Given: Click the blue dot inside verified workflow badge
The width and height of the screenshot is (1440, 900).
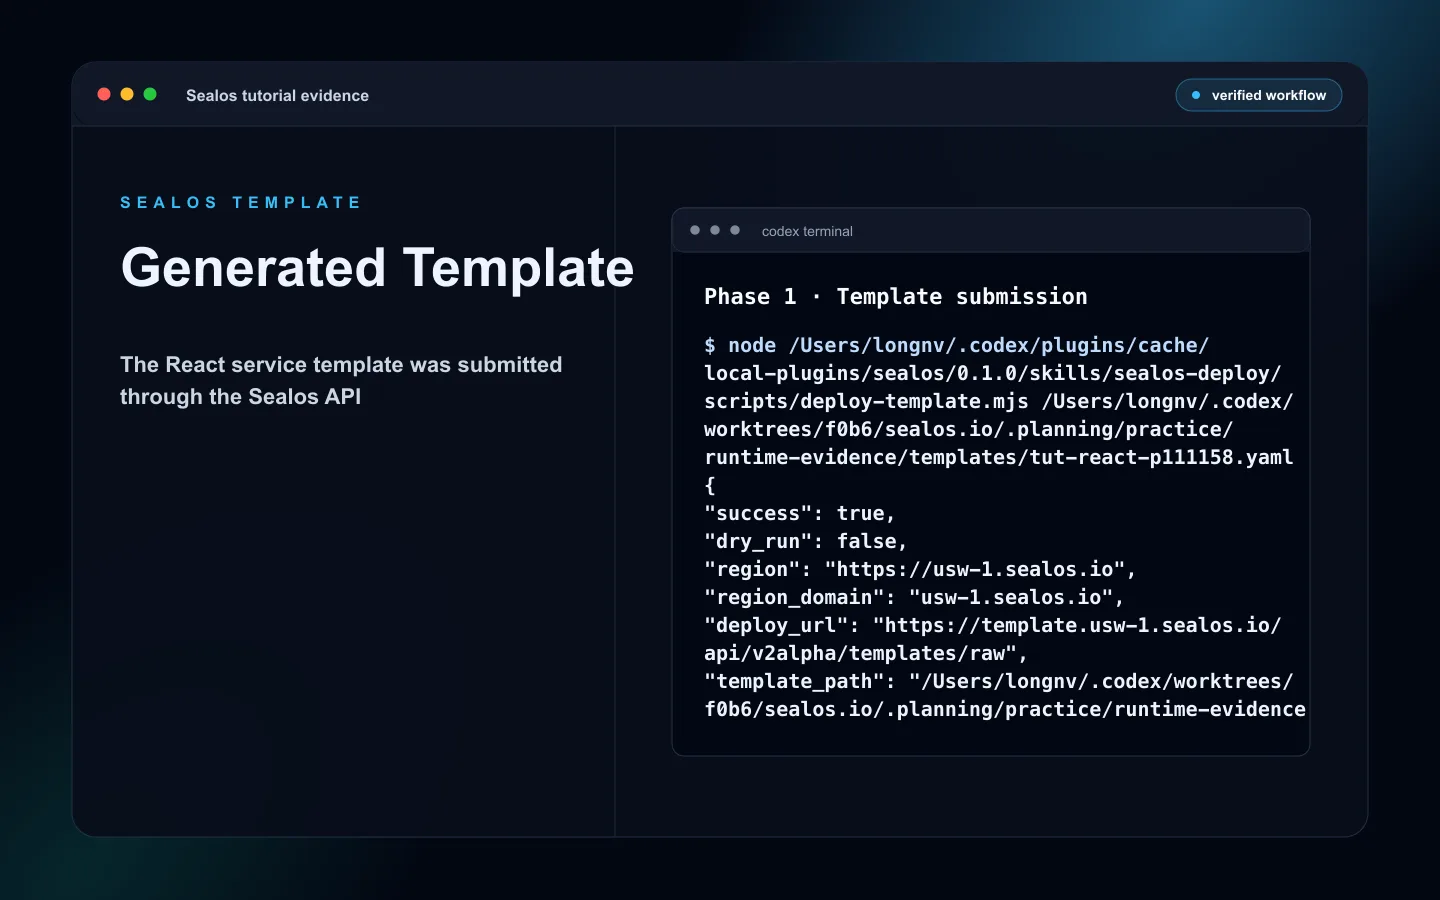Looking at the screenshot, I should [x=1196, y=95].
